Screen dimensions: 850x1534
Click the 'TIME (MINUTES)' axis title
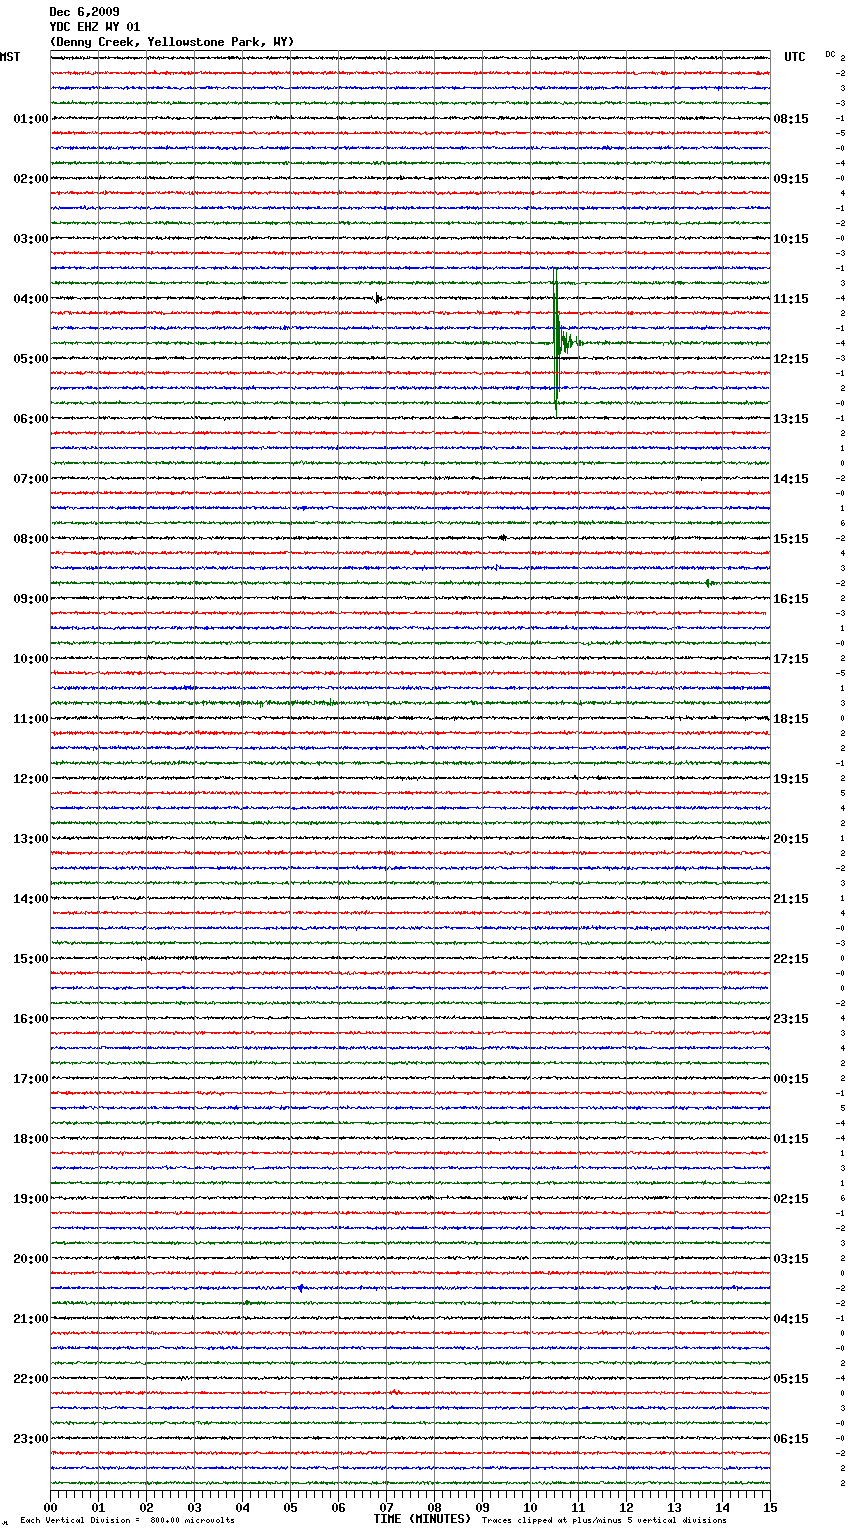pyautogui.click(x=422, y=1519)
